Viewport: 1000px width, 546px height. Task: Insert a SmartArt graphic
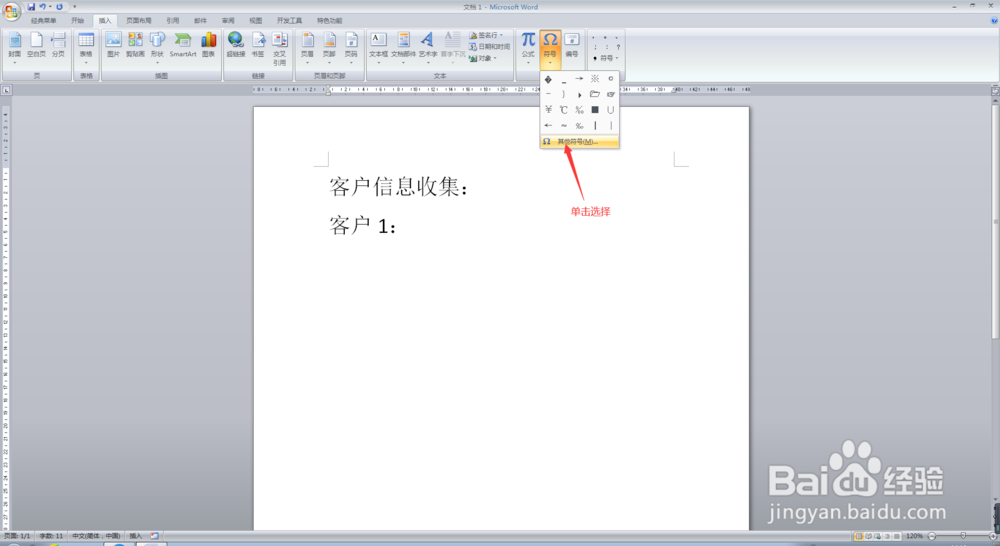[x=183, y=45]
